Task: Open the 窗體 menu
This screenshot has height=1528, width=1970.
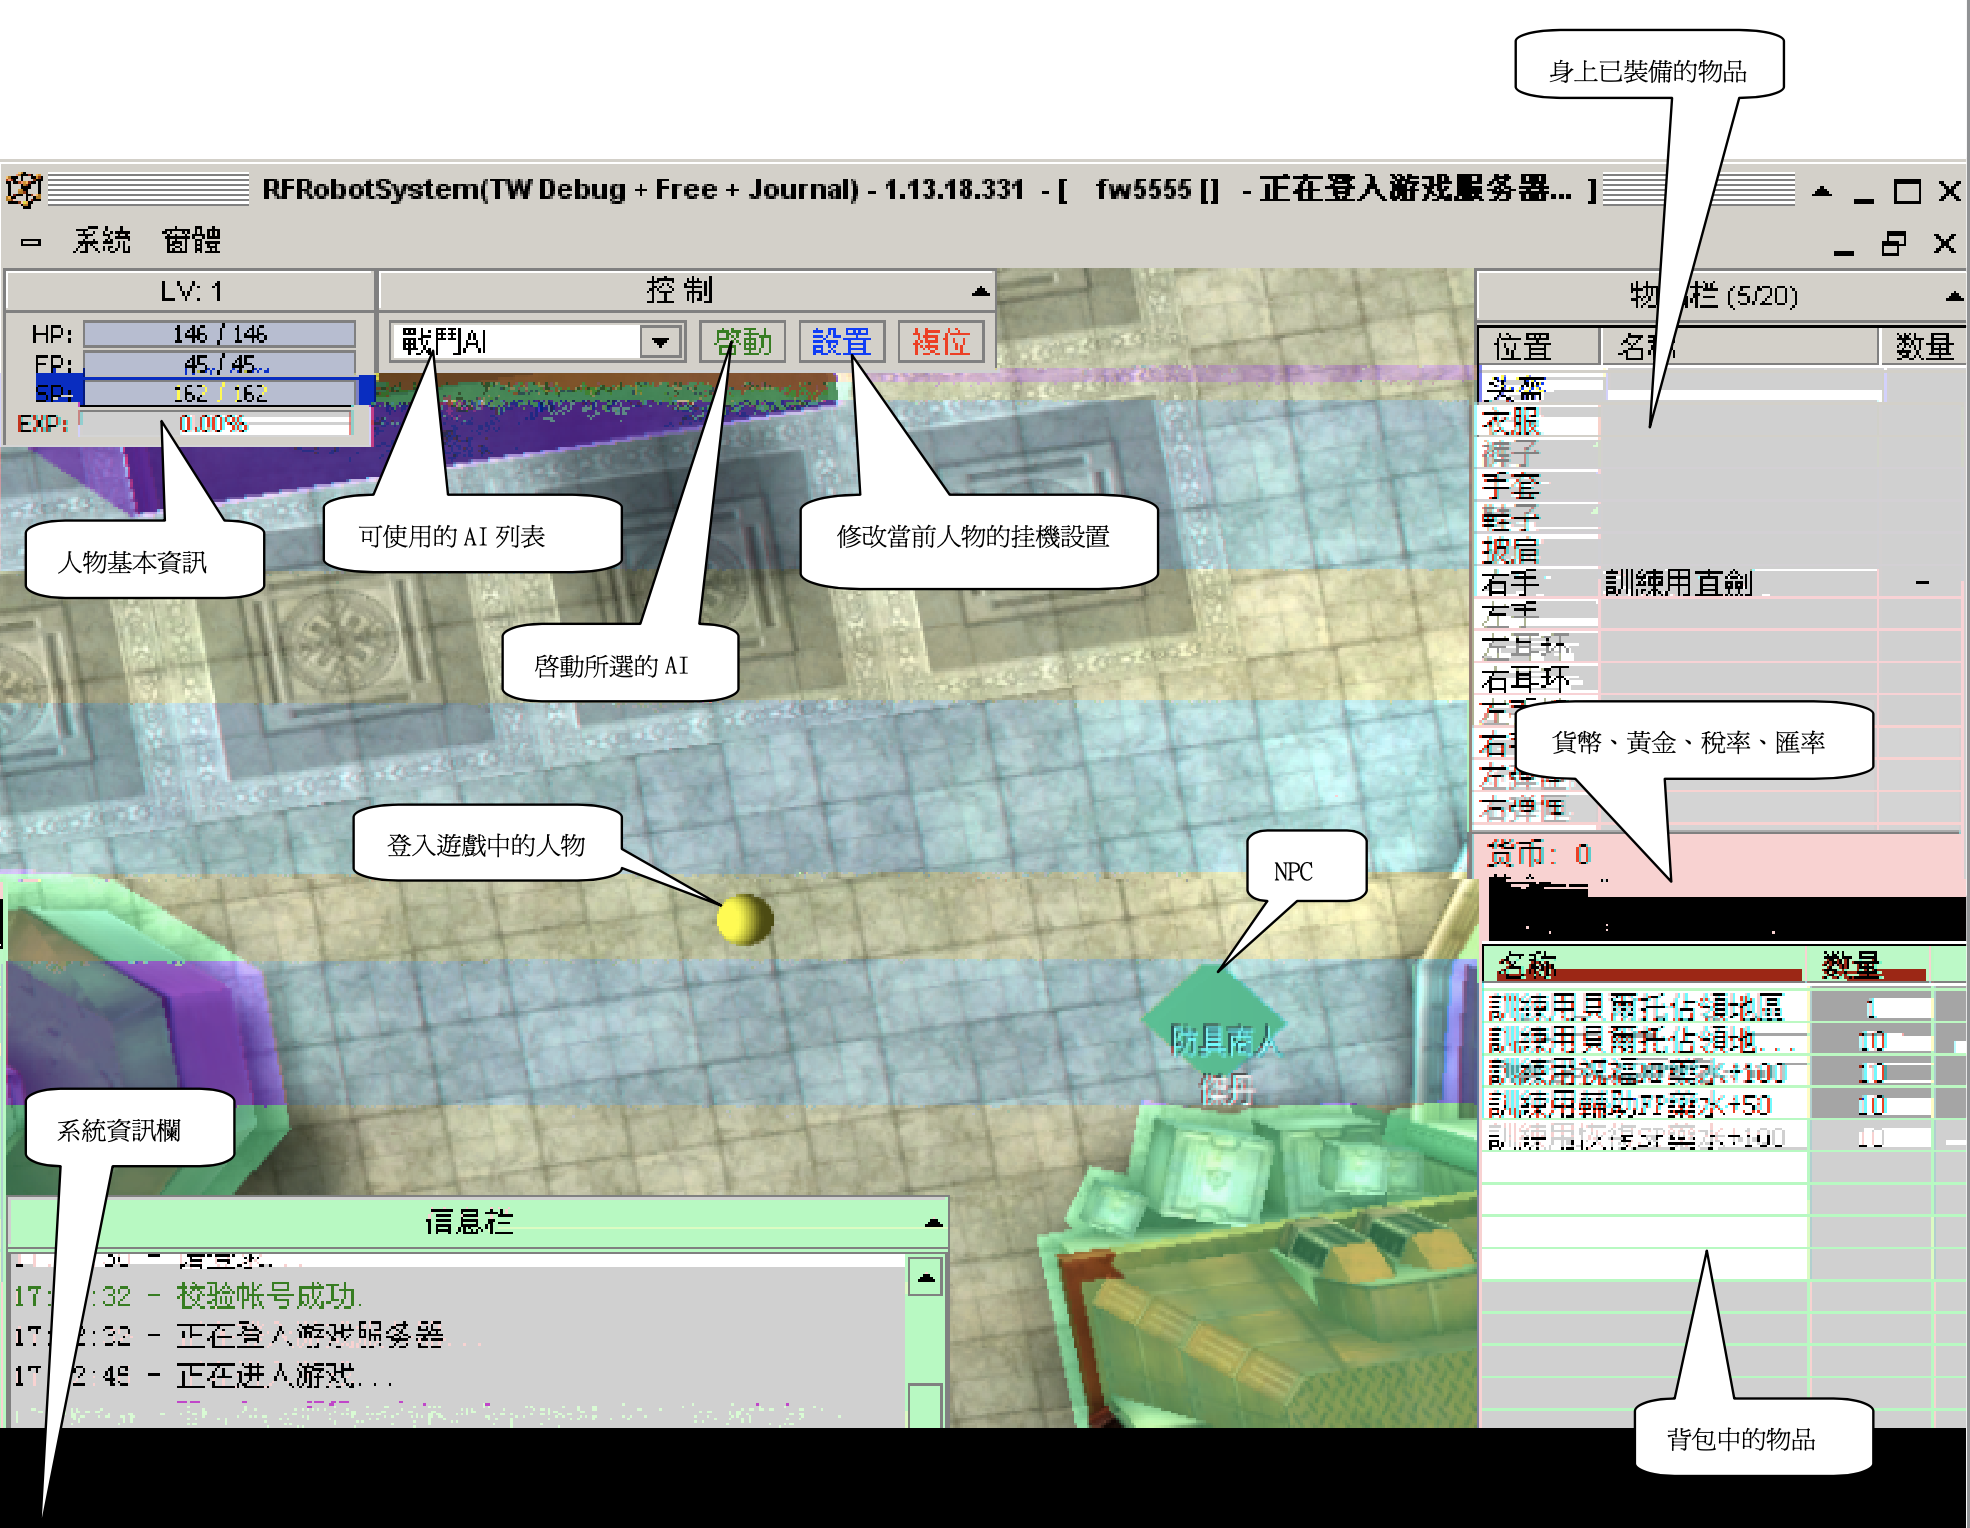Action: tap(191, 241)
